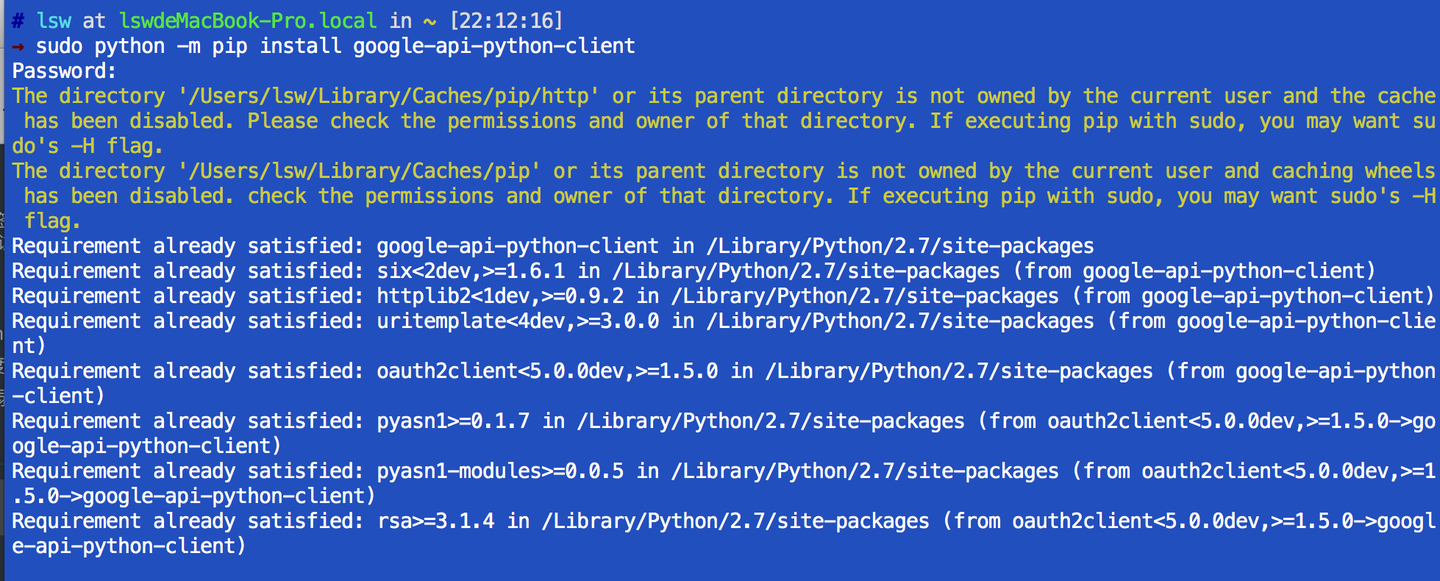1440x581 pixels.
Task: Click the Password: prompt line
Action: [64, 71]
